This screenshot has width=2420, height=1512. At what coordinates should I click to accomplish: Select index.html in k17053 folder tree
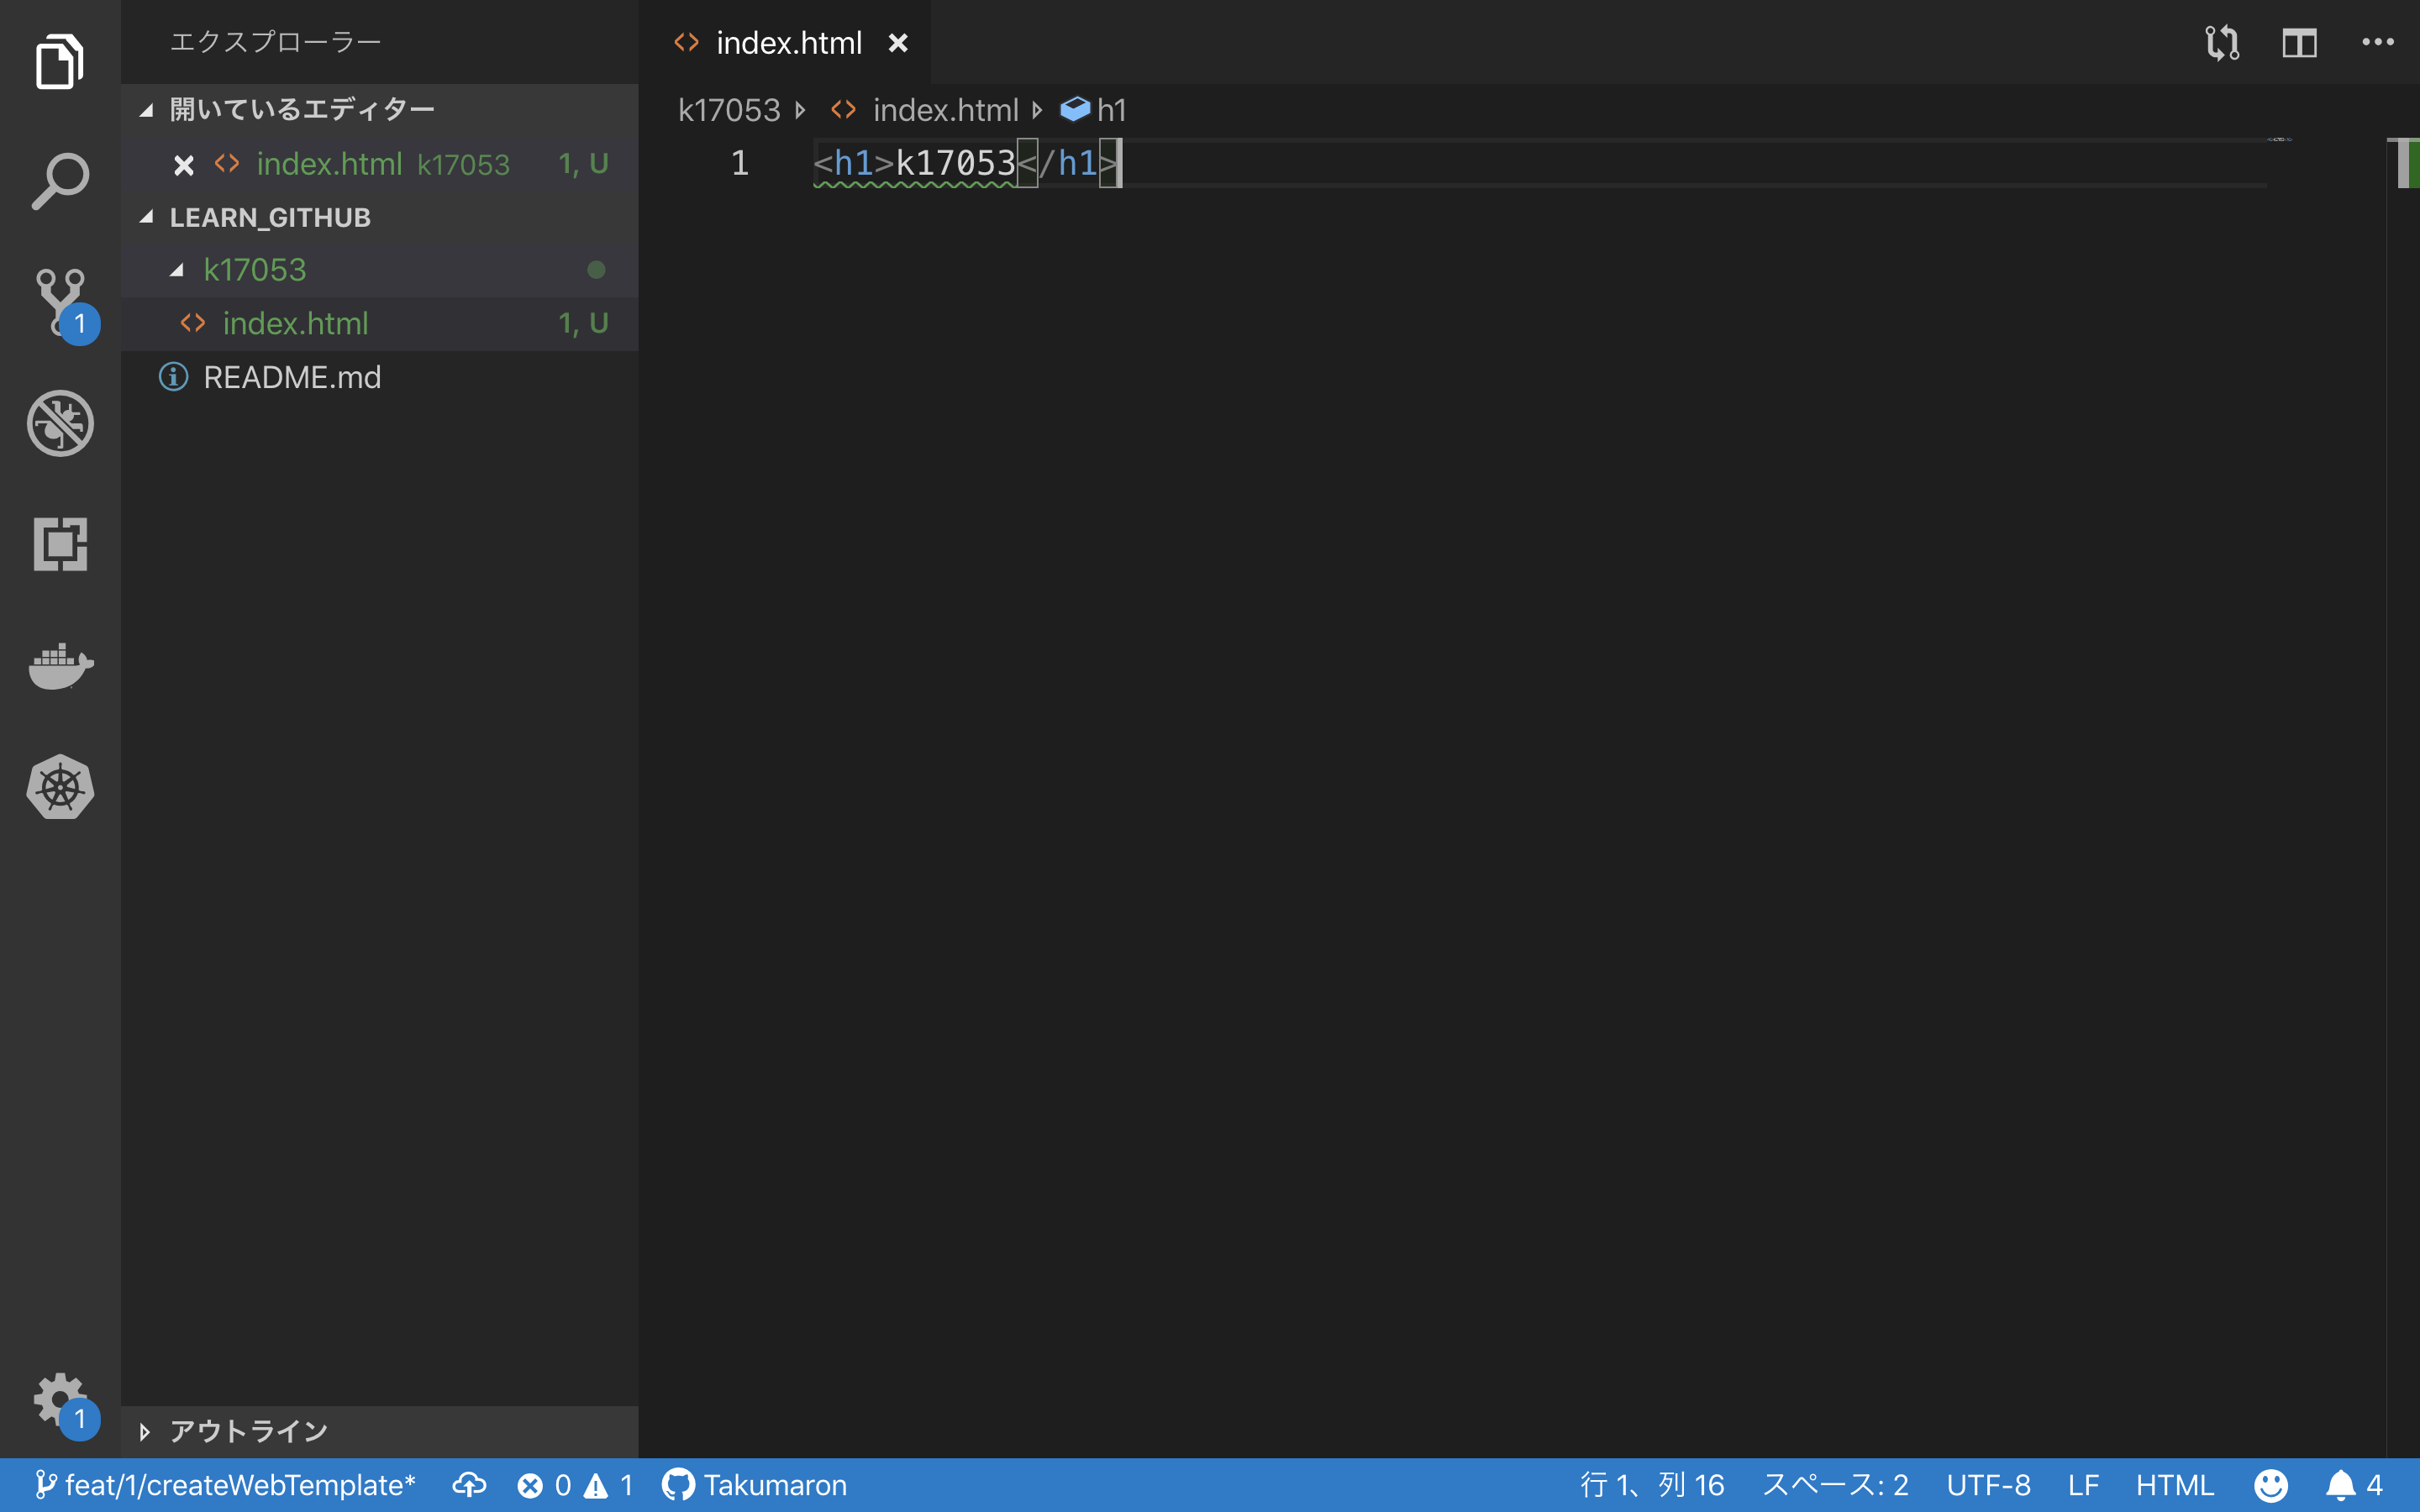click(x=379, y=323)
